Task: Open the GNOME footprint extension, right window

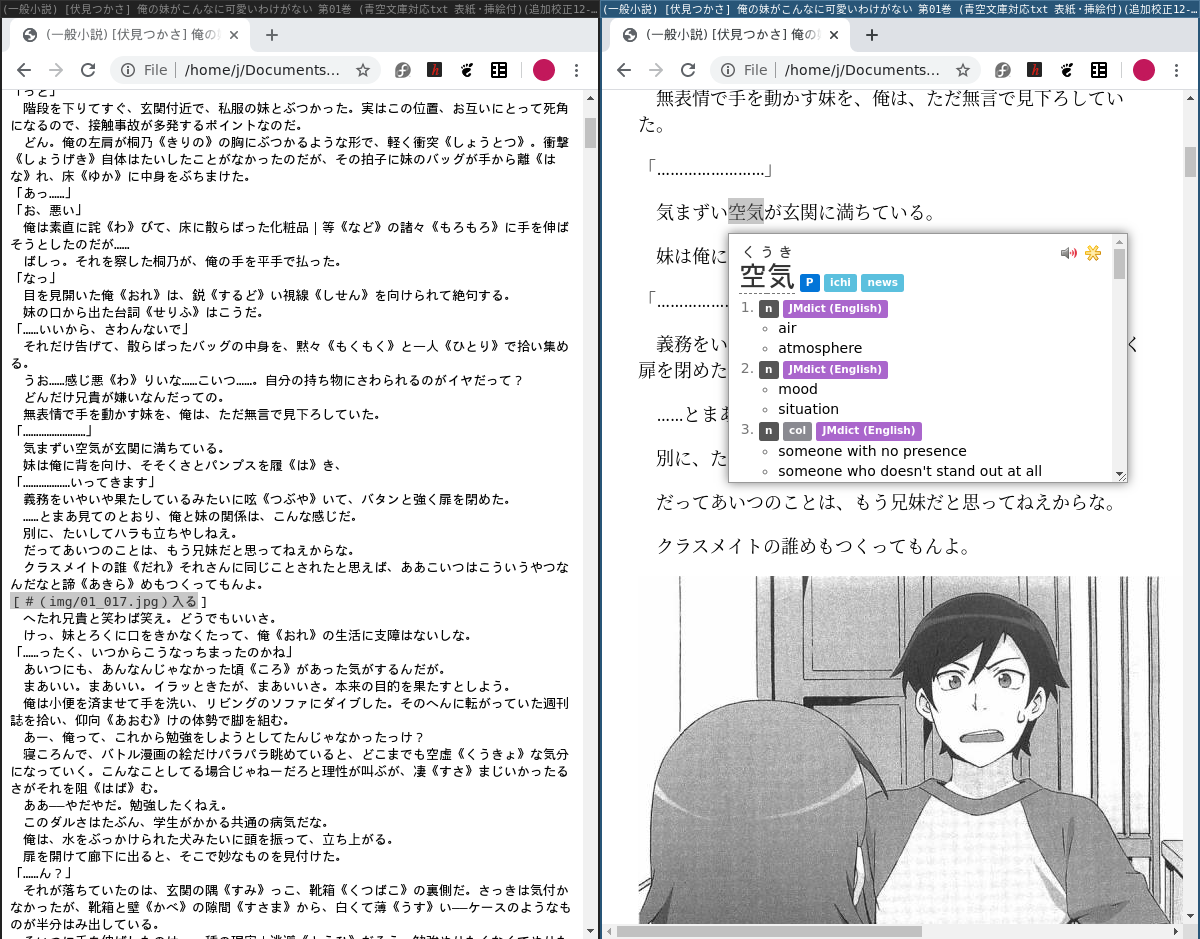Action: click(1066, 70)
